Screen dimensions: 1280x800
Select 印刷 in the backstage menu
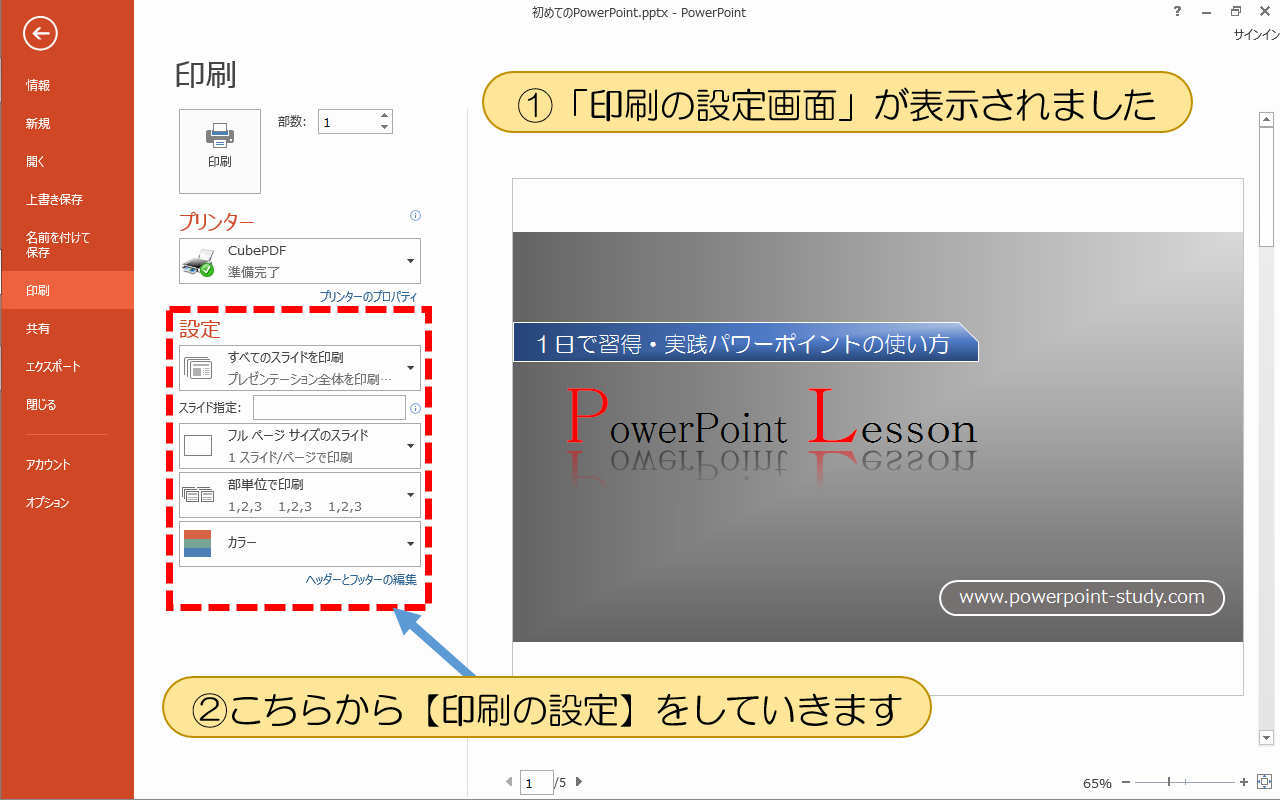67,291
